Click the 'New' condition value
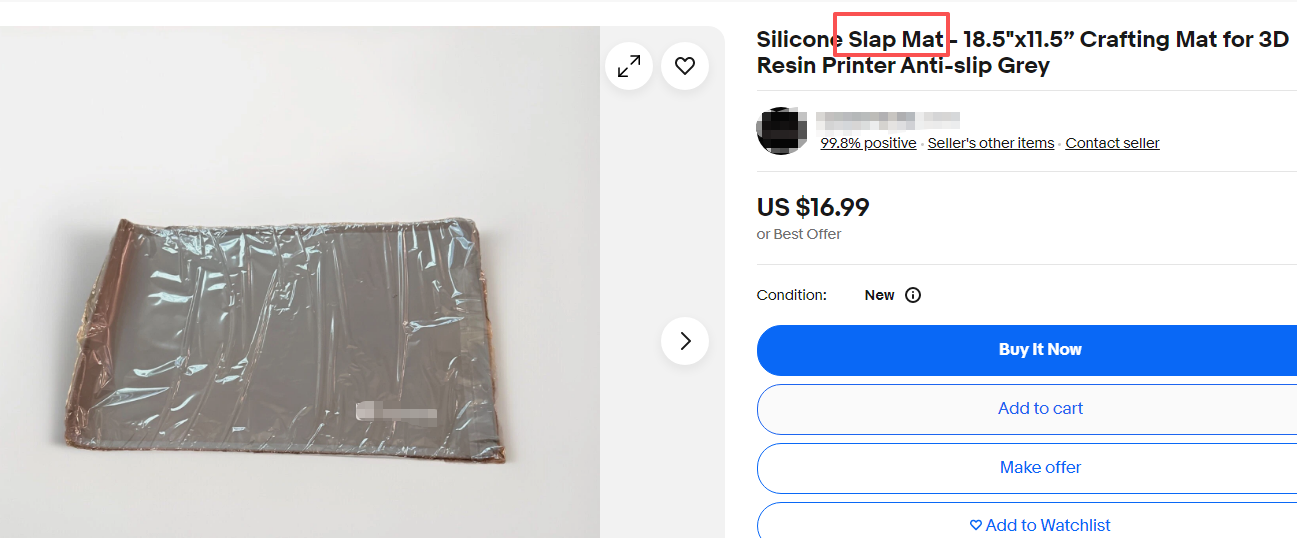The height and width of the screenshot is (538, 1297). coord(879,295)
